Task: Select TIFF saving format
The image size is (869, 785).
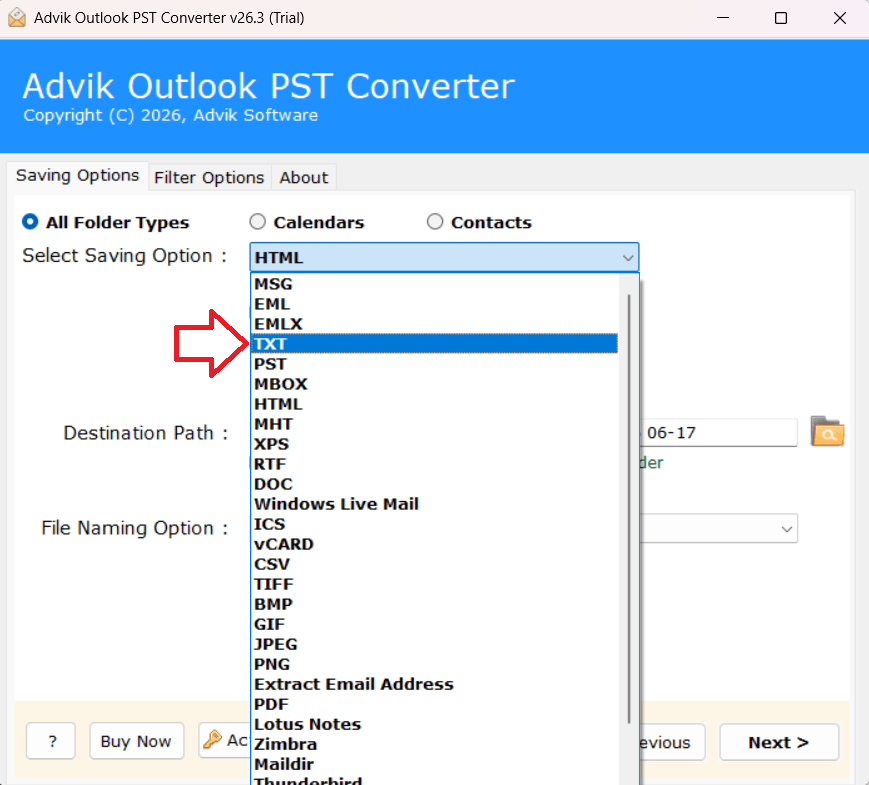Action: tap(435, 584)
